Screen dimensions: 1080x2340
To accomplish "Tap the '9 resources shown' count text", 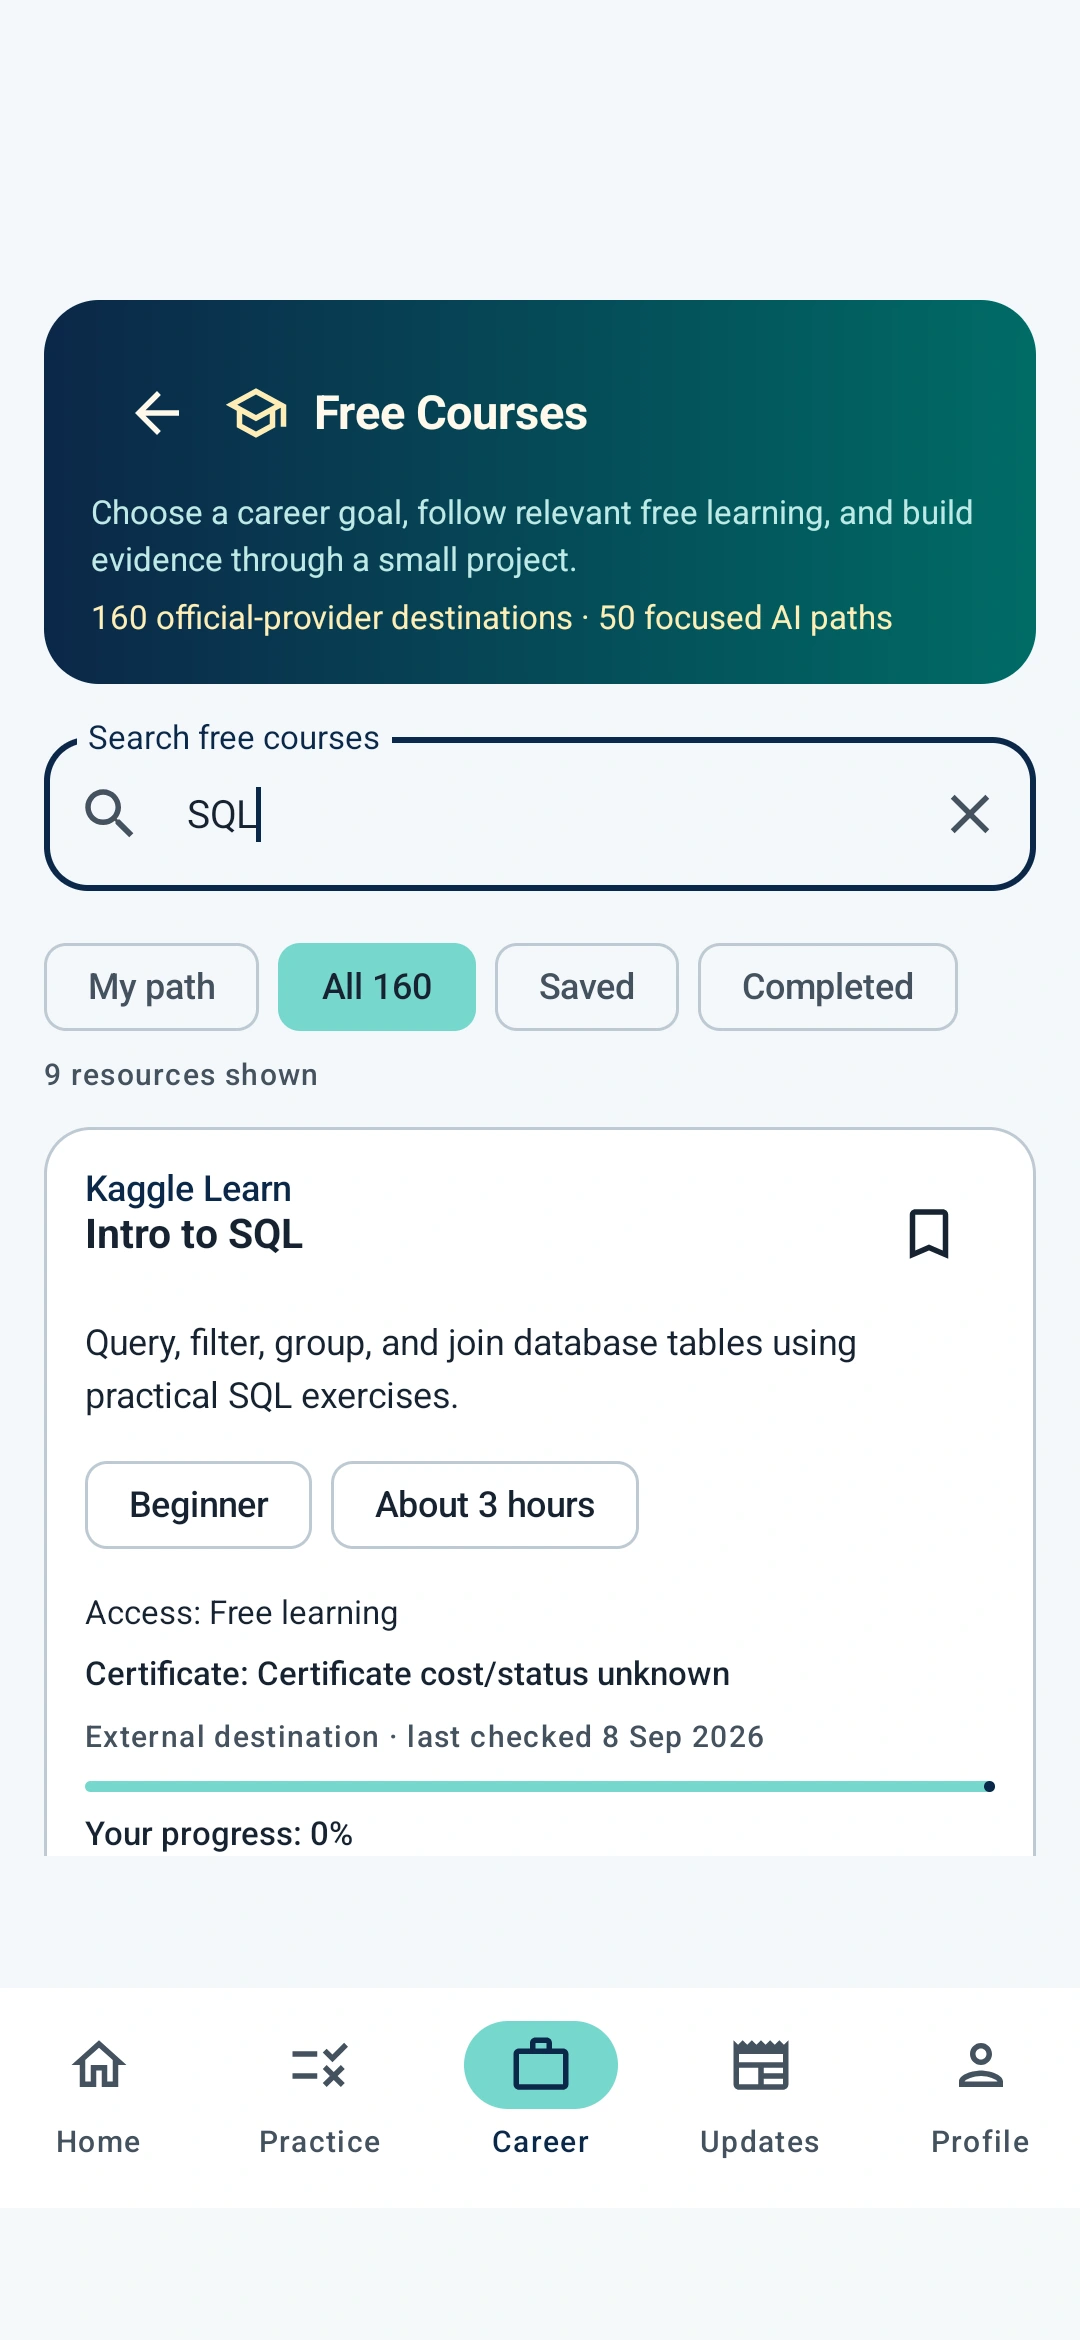I will point(181,1075).
